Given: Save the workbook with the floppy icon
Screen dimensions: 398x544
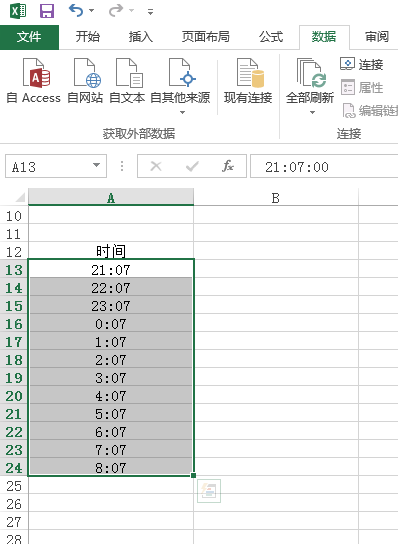Looking at the screenshot, I should pyautogui.click(x=47, y=11).
